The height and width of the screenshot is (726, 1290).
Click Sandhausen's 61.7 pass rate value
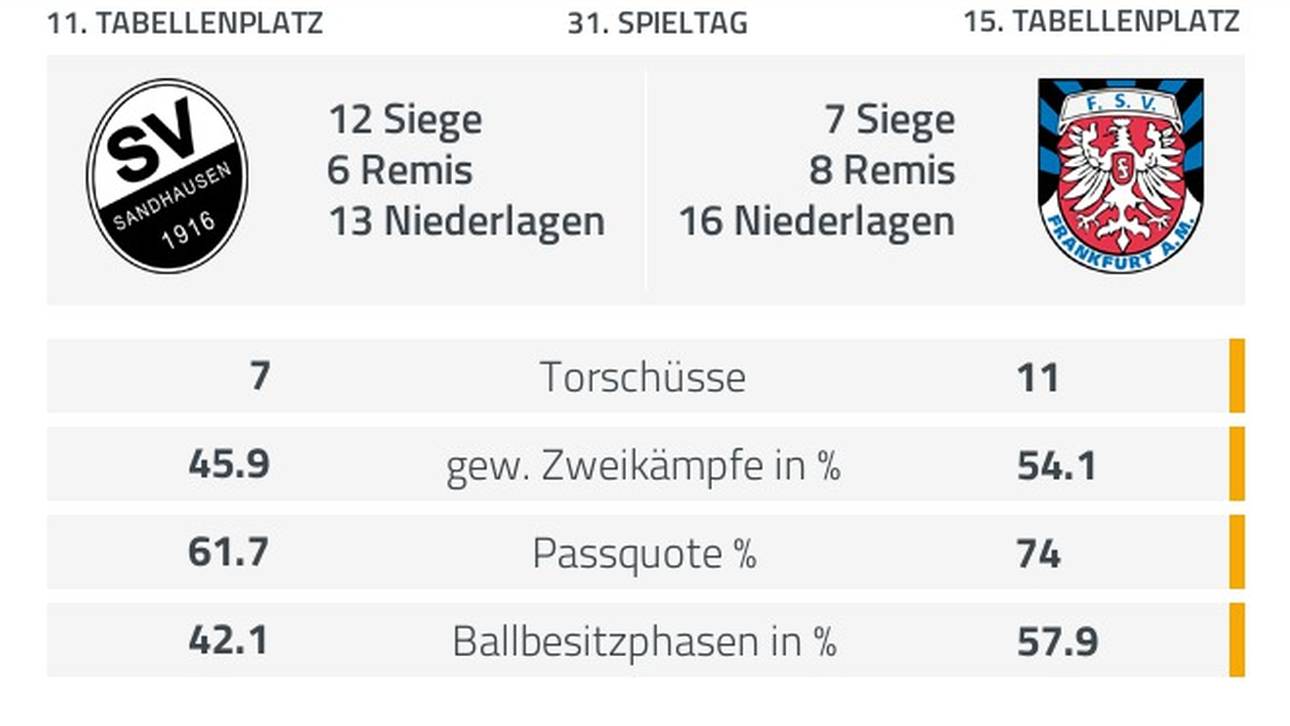(x=228, y=553)
